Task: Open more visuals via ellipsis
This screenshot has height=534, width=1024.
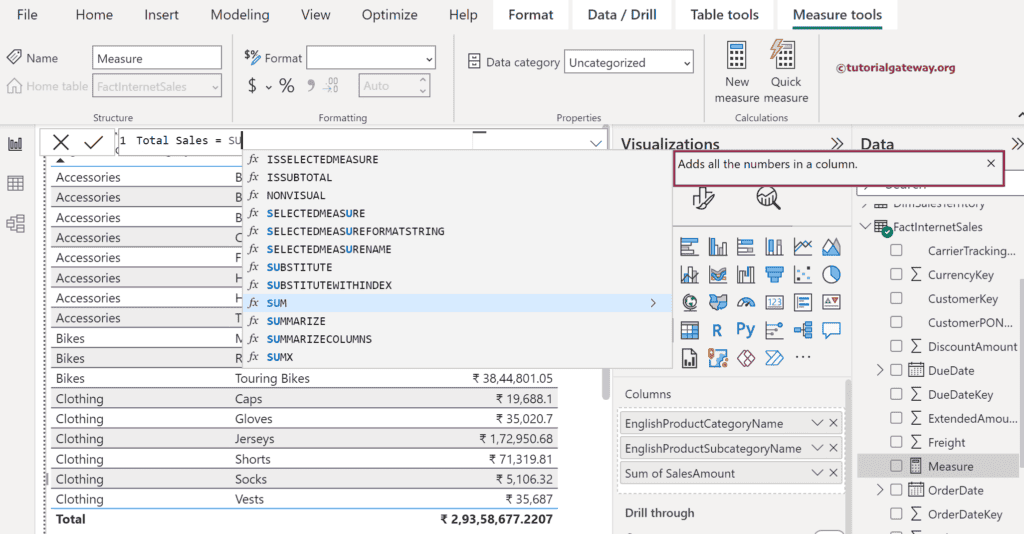Action: tap(803, 357)
